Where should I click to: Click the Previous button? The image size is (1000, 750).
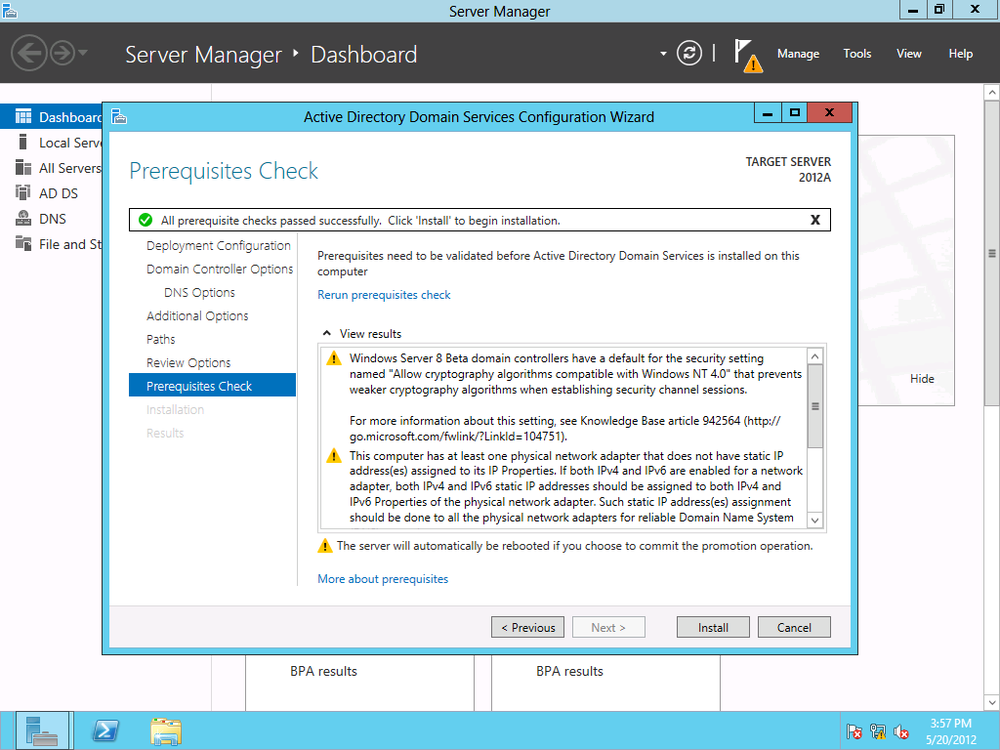point(527,627)
